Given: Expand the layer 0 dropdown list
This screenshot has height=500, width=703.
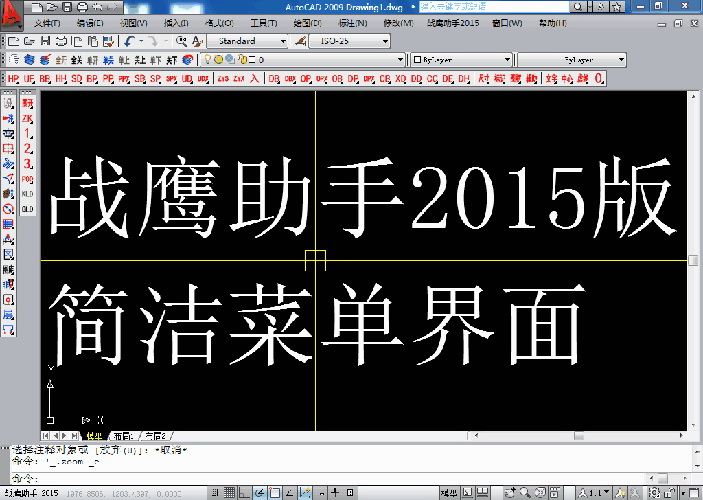Looking at the screenshot, I should 401,60.
